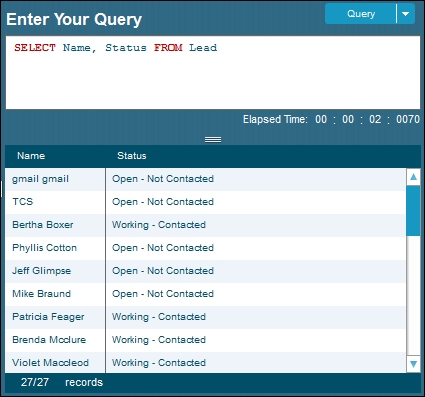Click the results scrollbar thumb

413,211
